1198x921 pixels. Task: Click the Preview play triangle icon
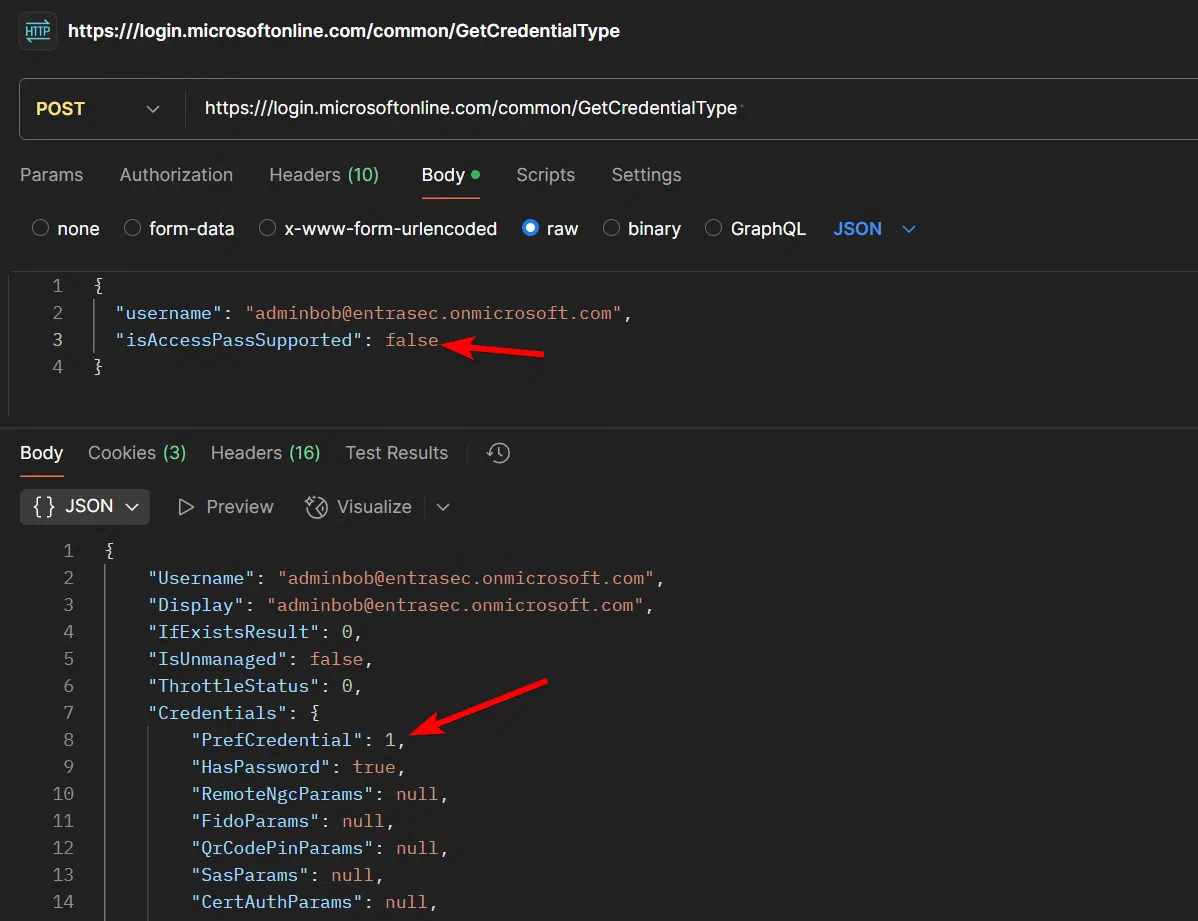click(186, 508)
